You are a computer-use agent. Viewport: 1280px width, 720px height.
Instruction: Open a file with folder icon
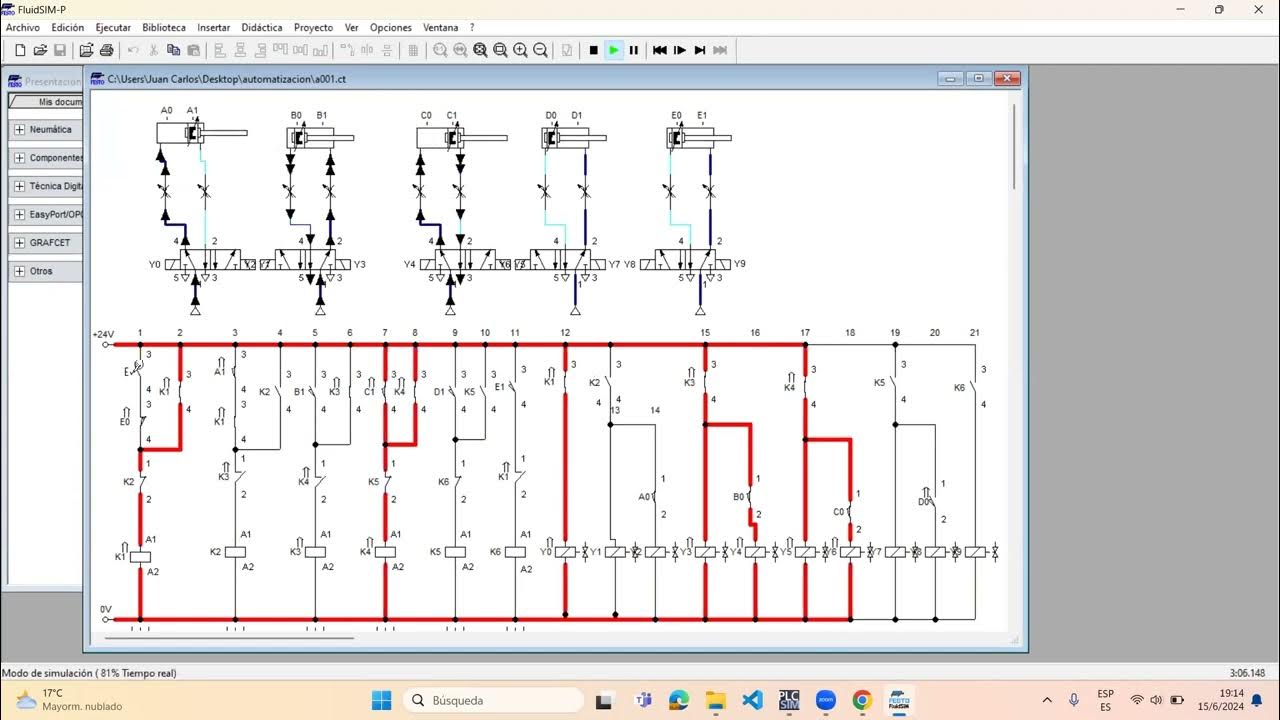tap(40, 50)
